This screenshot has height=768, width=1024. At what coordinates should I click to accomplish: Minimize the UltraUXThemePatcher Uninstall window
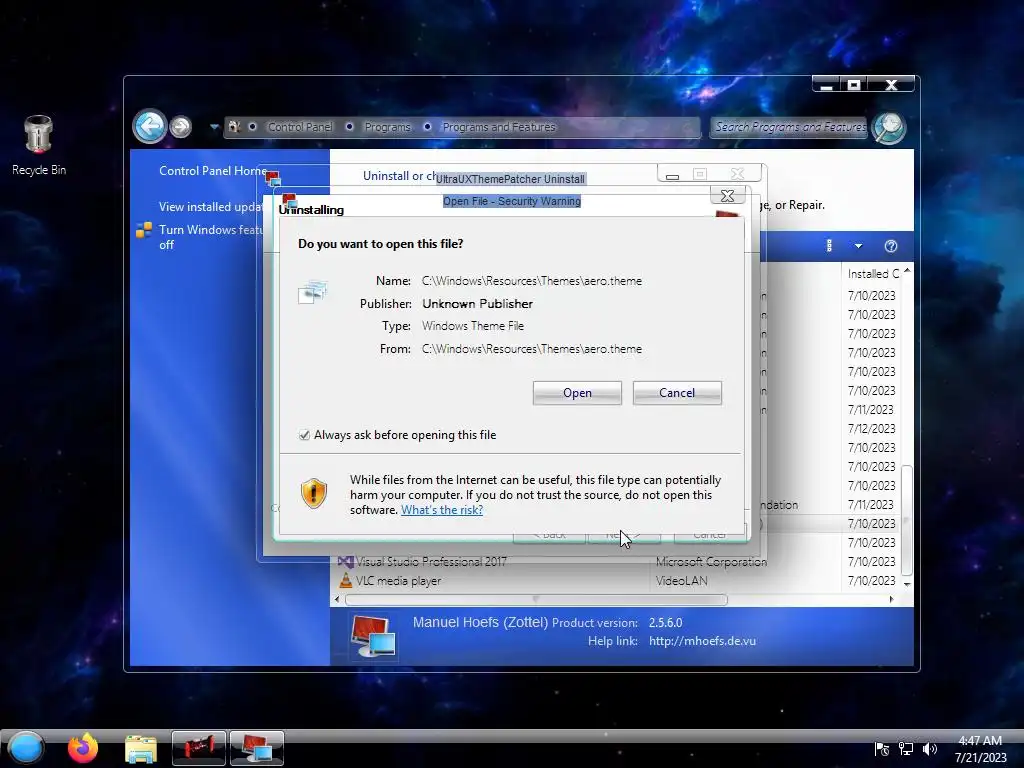tap(672, 174)
